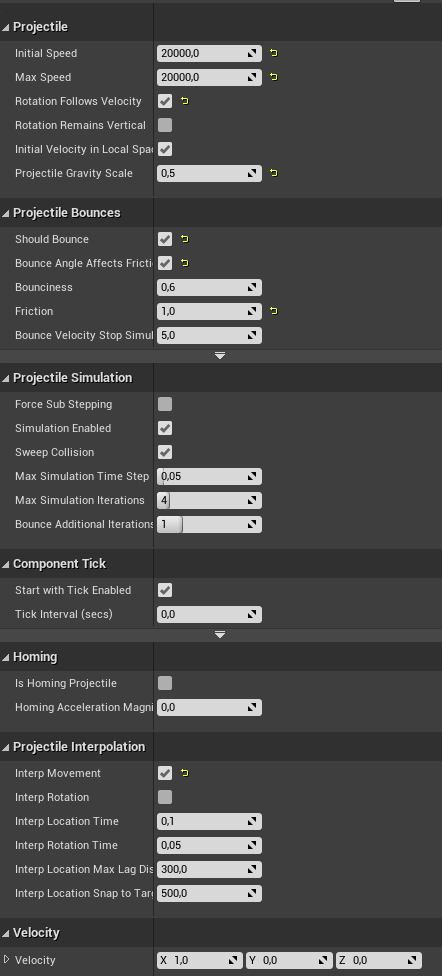
Task: Click the Max Simulation Iterations slider
Action: tap(209, 500)
